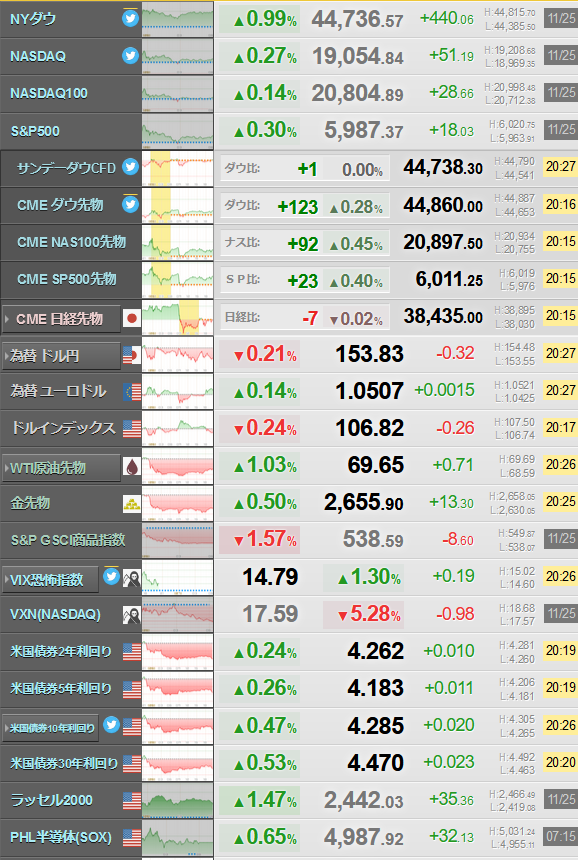This screenshot has height=860, width=578.
Task: Click the Twitter icon for サンデーダウCFD
Action: coord(130,167)
